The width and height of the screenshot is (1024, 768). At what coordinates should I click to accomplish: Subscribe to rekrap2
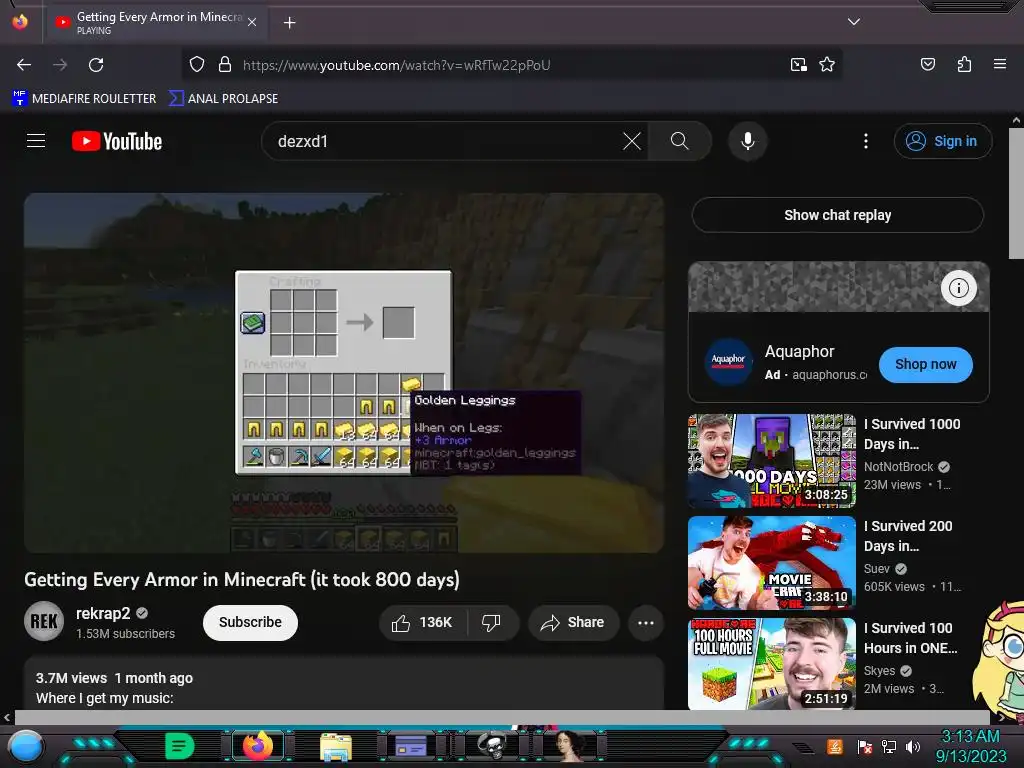[x=250, y=622]
